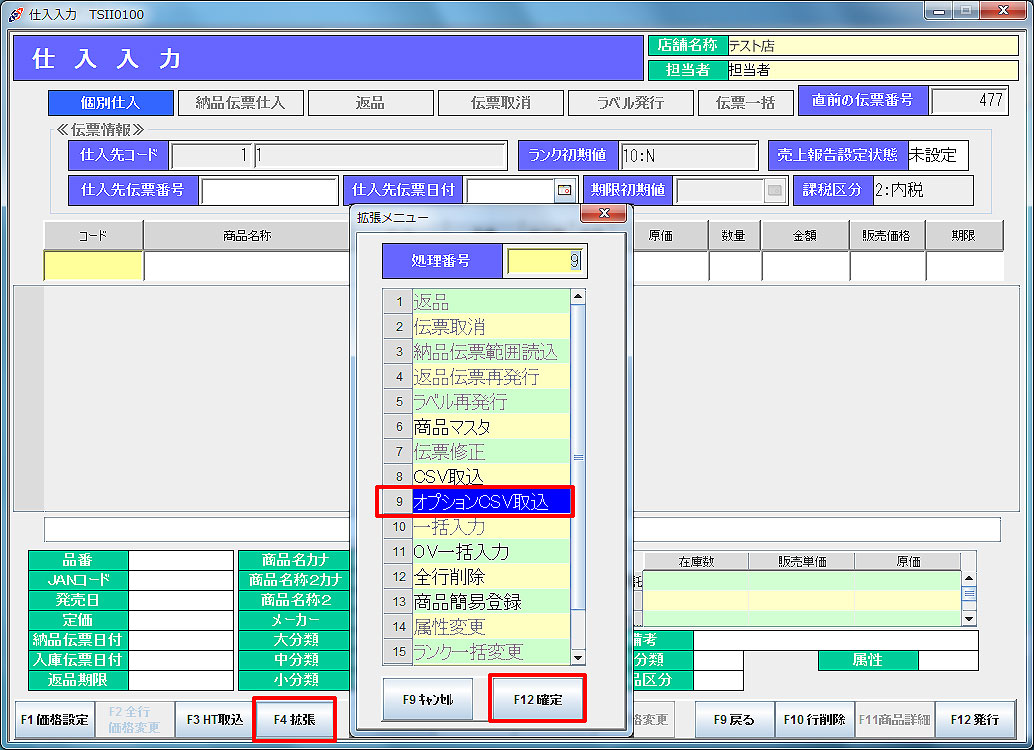Switch to the ラベル発行 tab
The image size is (1034, 750).
630,103
